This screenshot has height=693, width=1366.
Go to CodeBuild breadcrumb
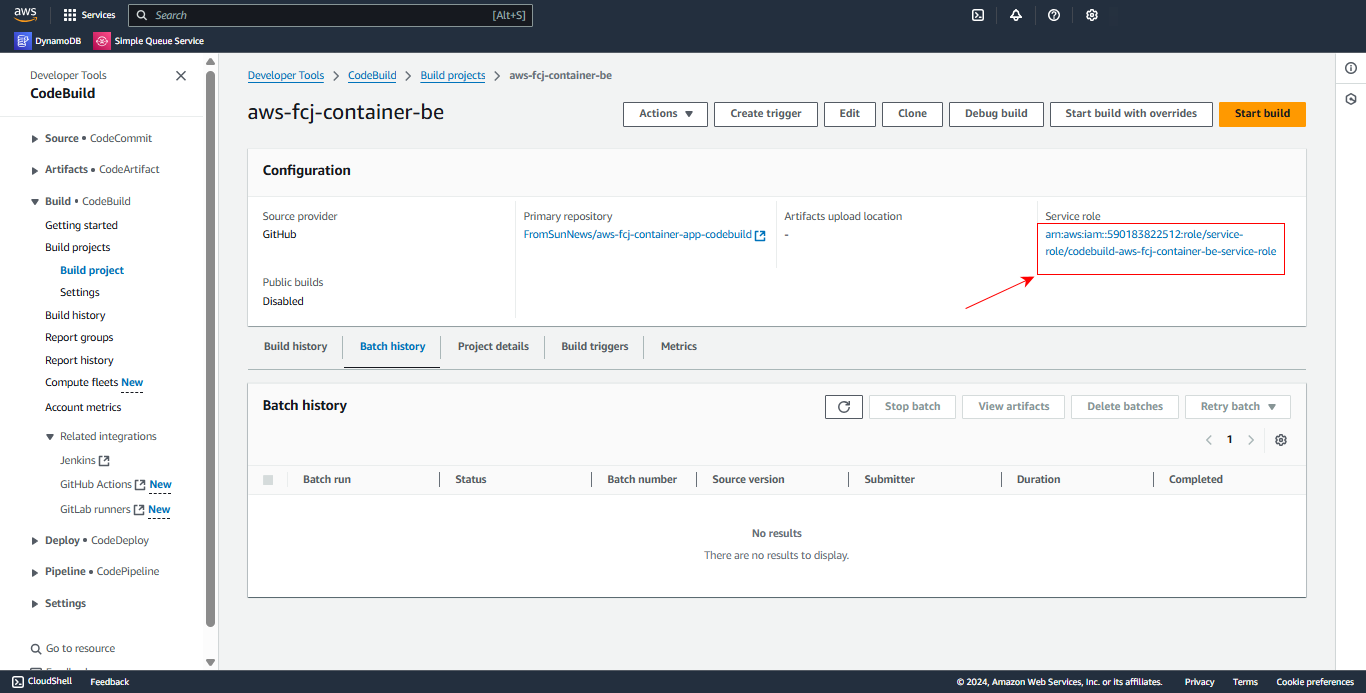(372, 76)
